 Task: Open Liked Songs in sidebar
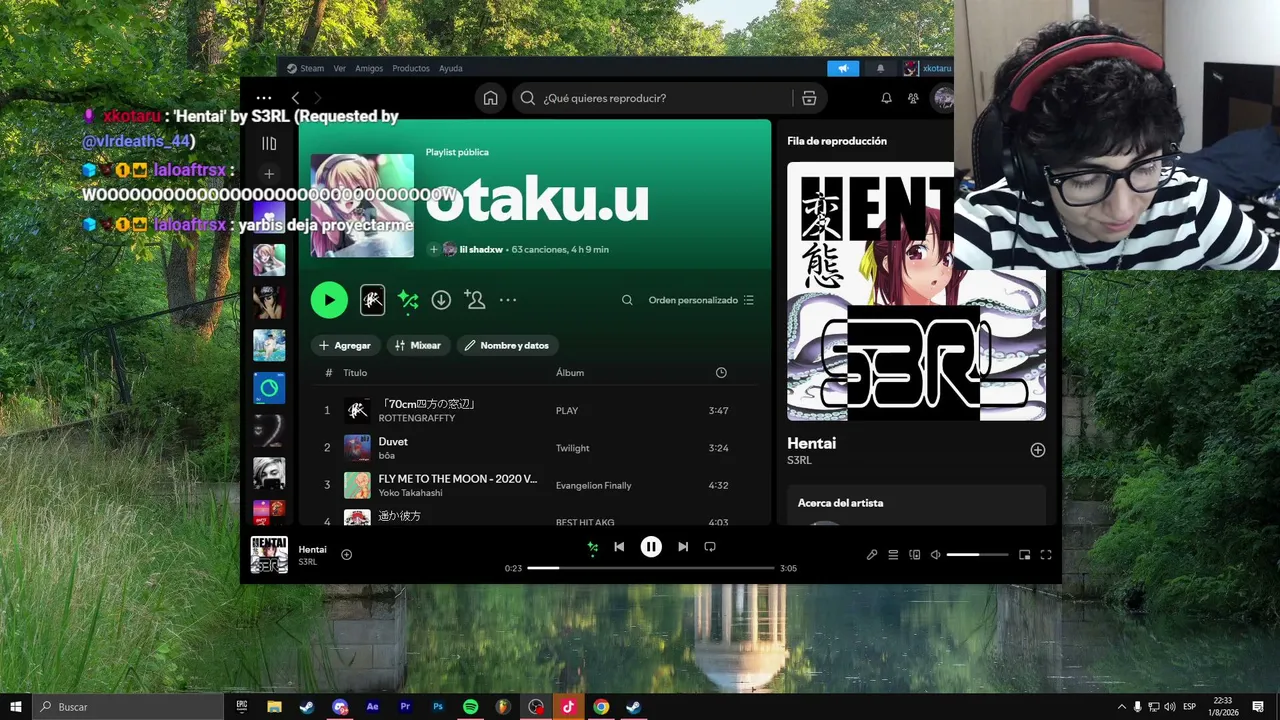click(x=269, y=217)
